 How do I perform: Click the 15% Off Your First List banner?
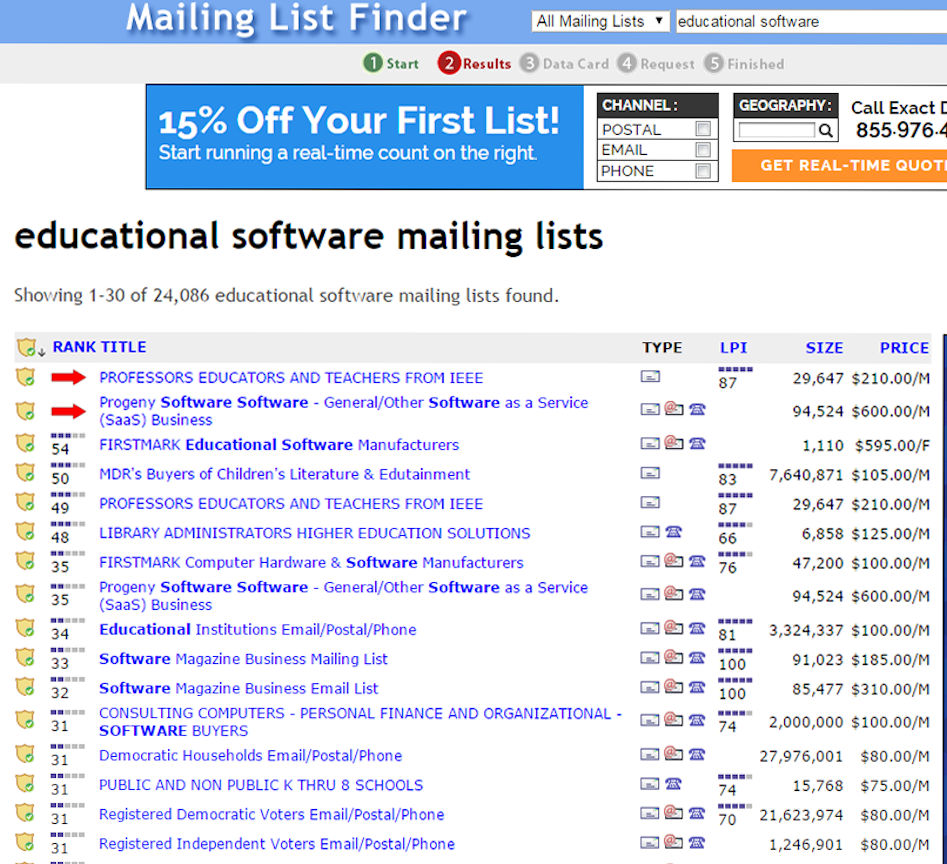click(x=365, y=137)
